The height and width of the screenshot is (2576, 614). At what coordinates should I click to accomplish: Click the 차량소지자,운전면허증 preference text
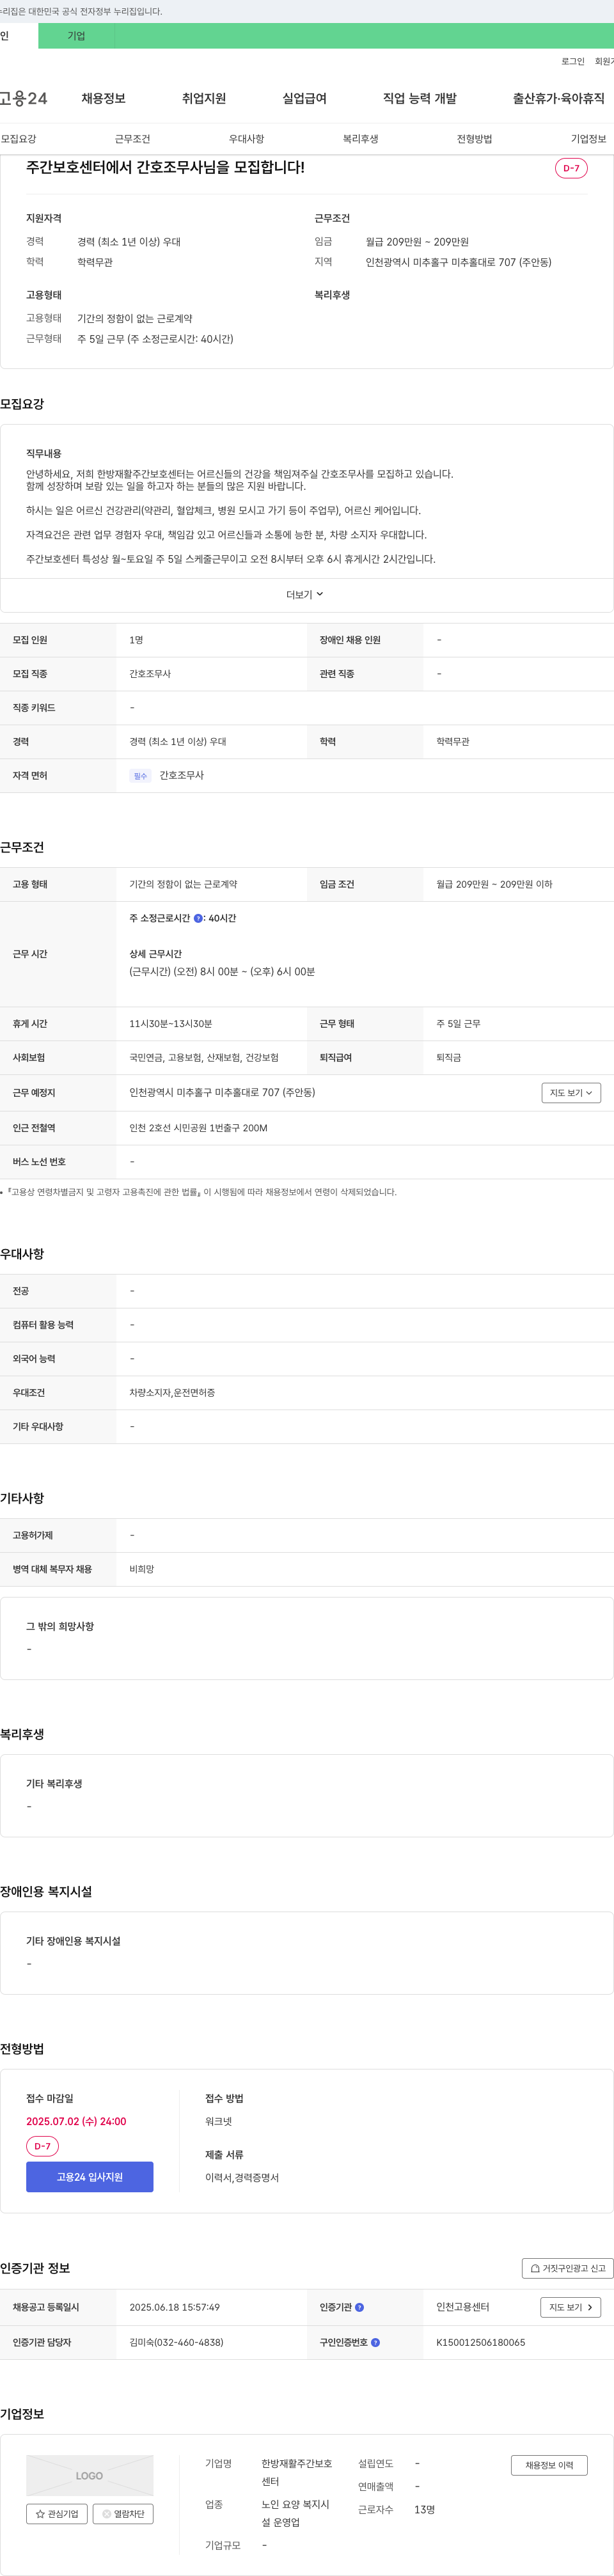[172, 1393]
